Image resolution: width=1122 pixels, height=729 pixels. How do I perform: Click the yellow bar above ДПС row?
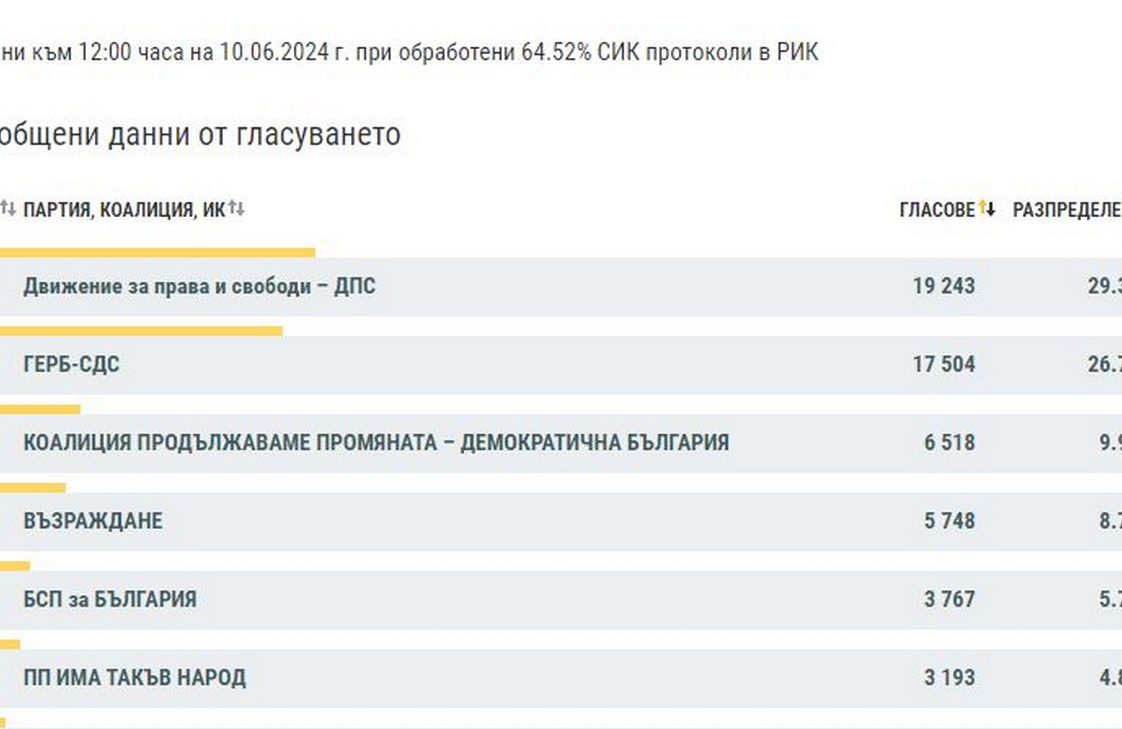(157, 253)
